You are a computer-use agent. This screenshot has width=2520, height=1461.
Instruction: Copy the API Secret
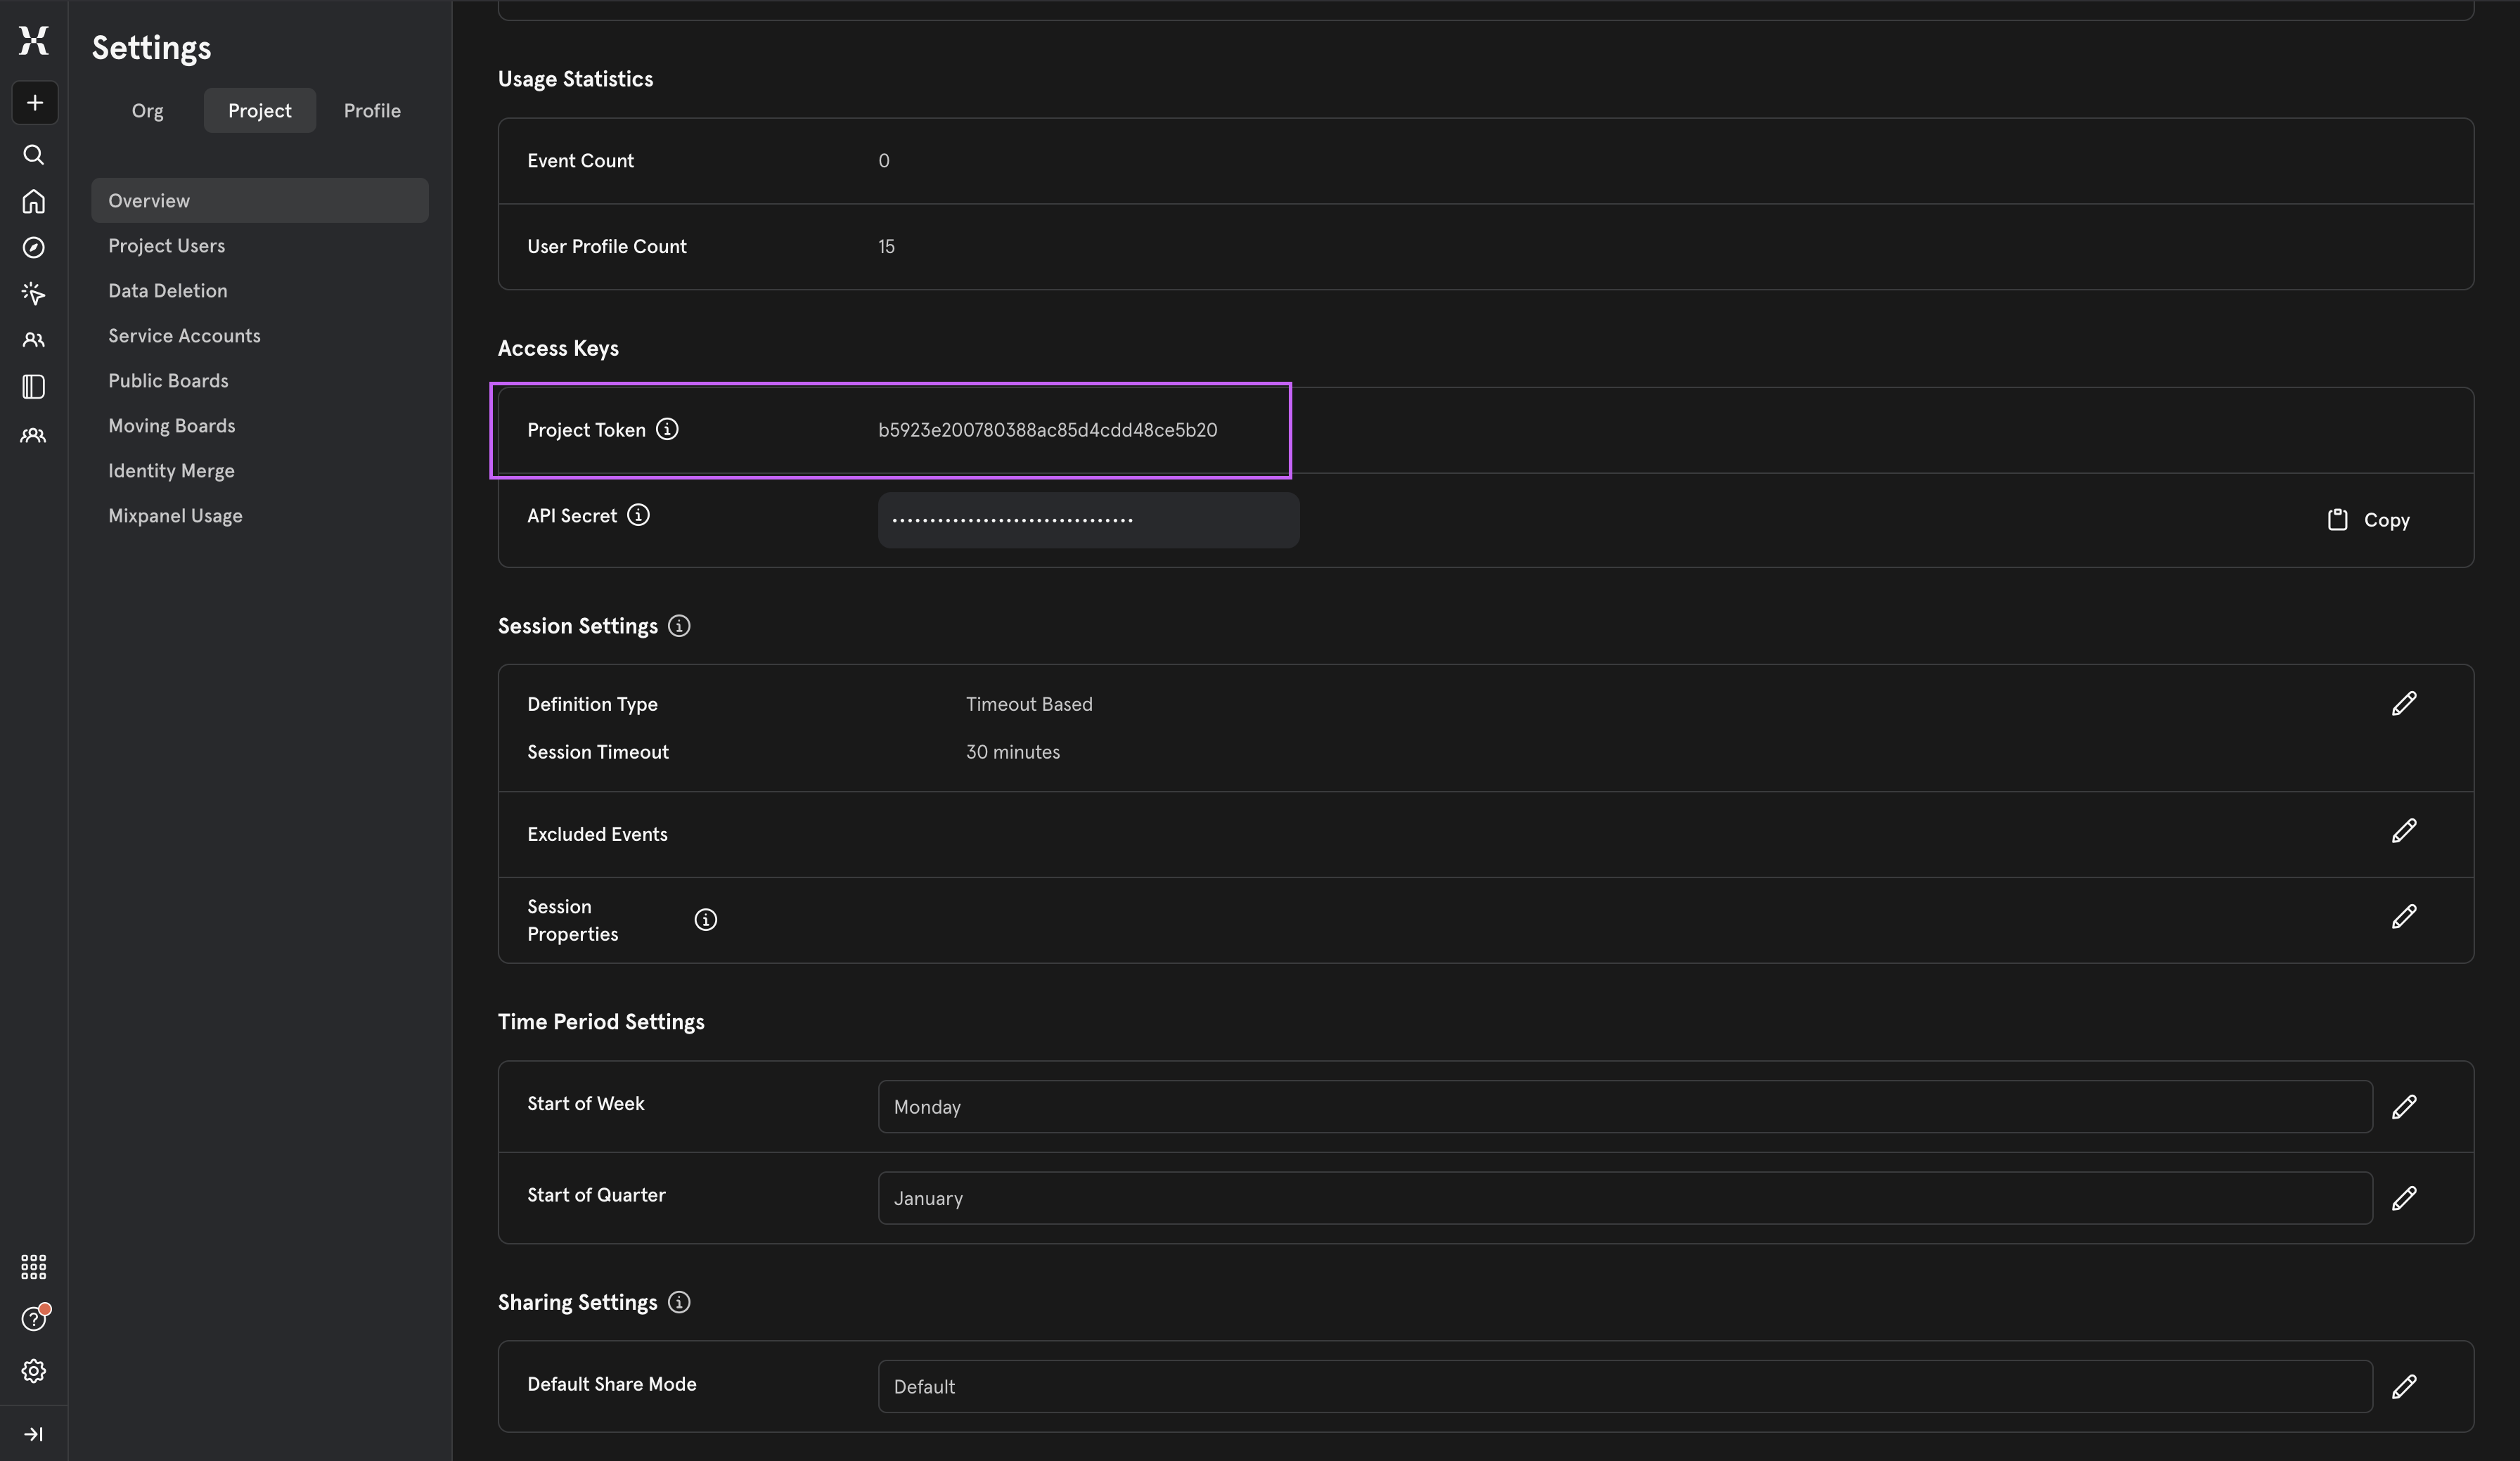click(2368, 520)
